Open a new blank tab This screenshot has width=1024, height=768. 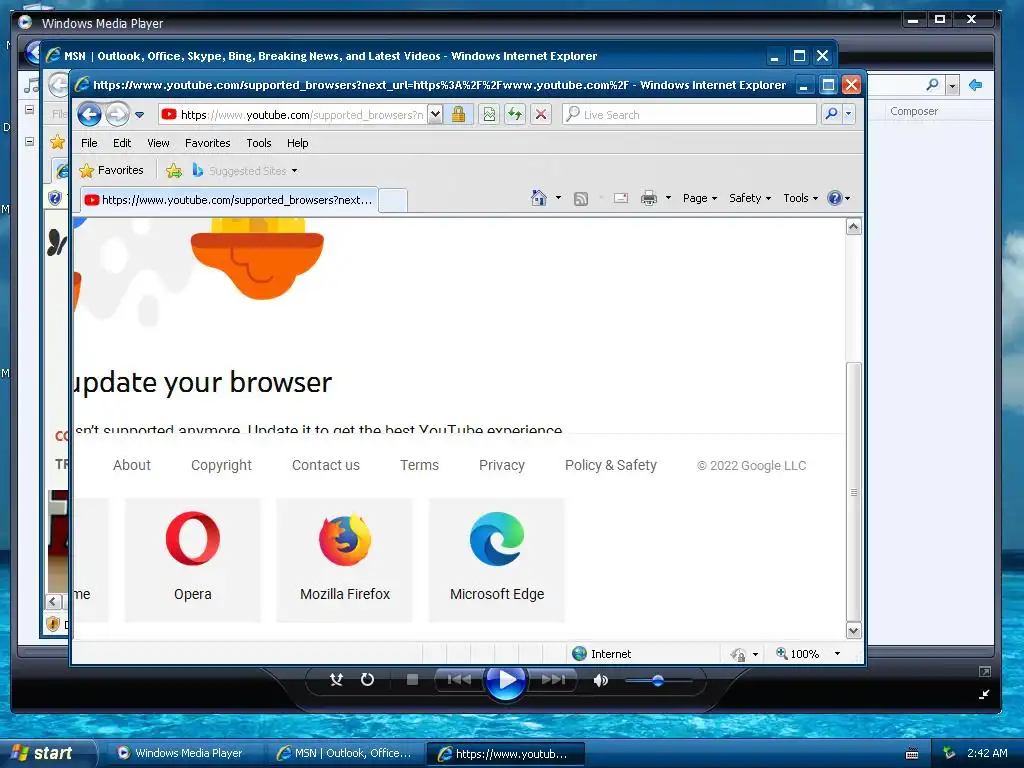pyautogui.click(x=393, y=200)
